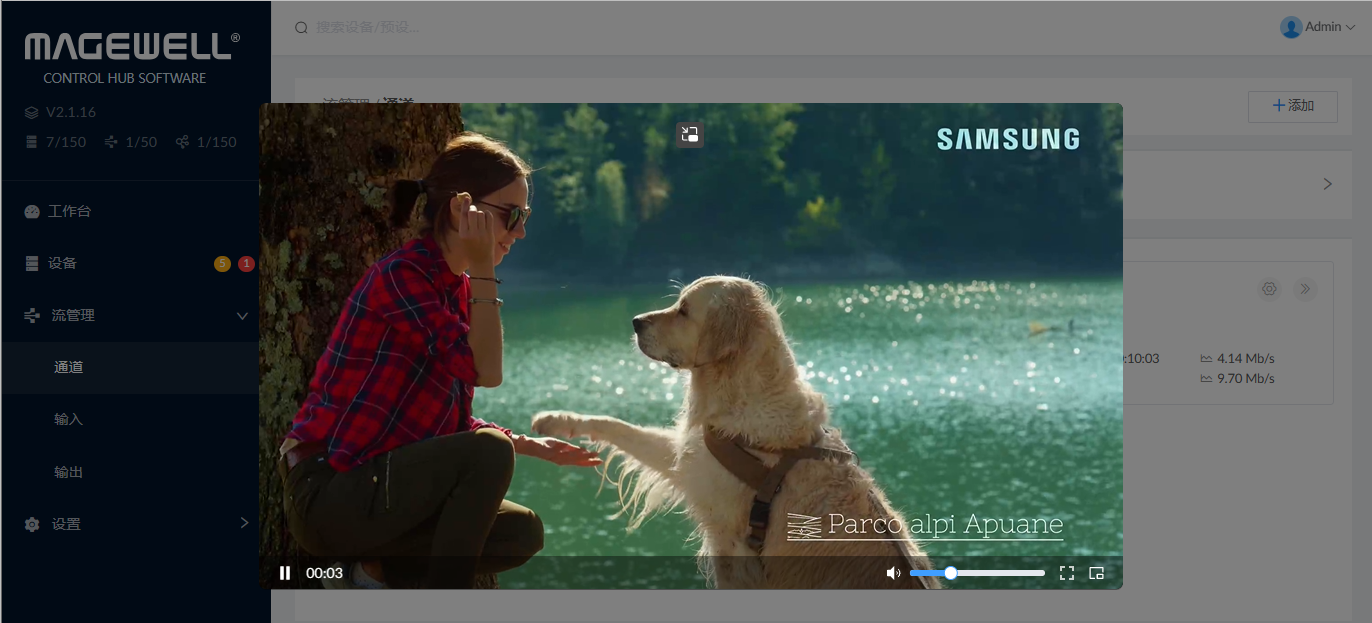Open the Admin user dropdown
This screenshot has width=1372, height=623.
pos(1318,27)
